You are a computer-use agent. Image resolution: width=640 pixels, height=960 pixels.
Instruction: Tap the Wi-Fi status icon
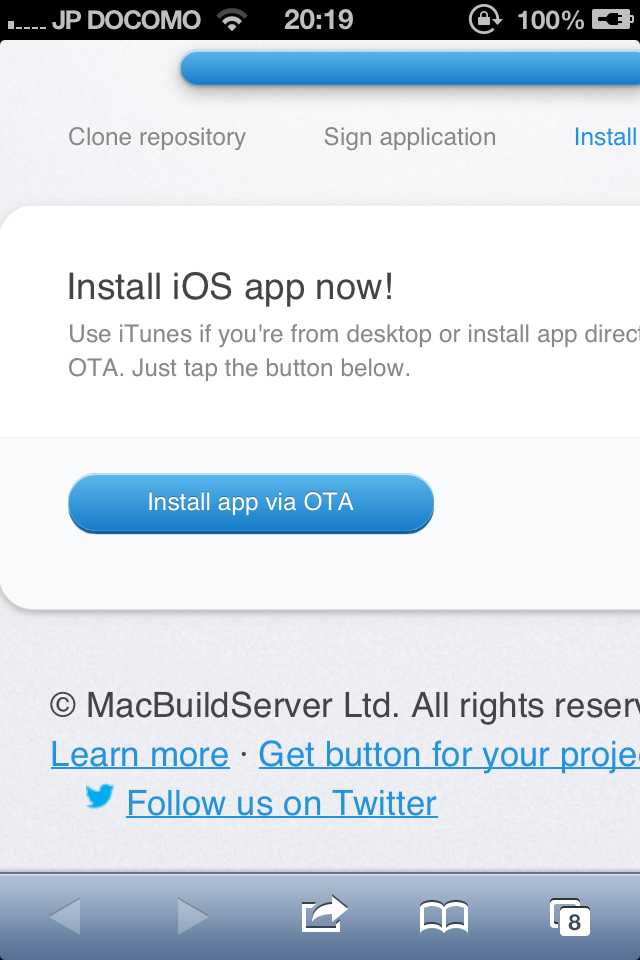[x=232, y=20]
